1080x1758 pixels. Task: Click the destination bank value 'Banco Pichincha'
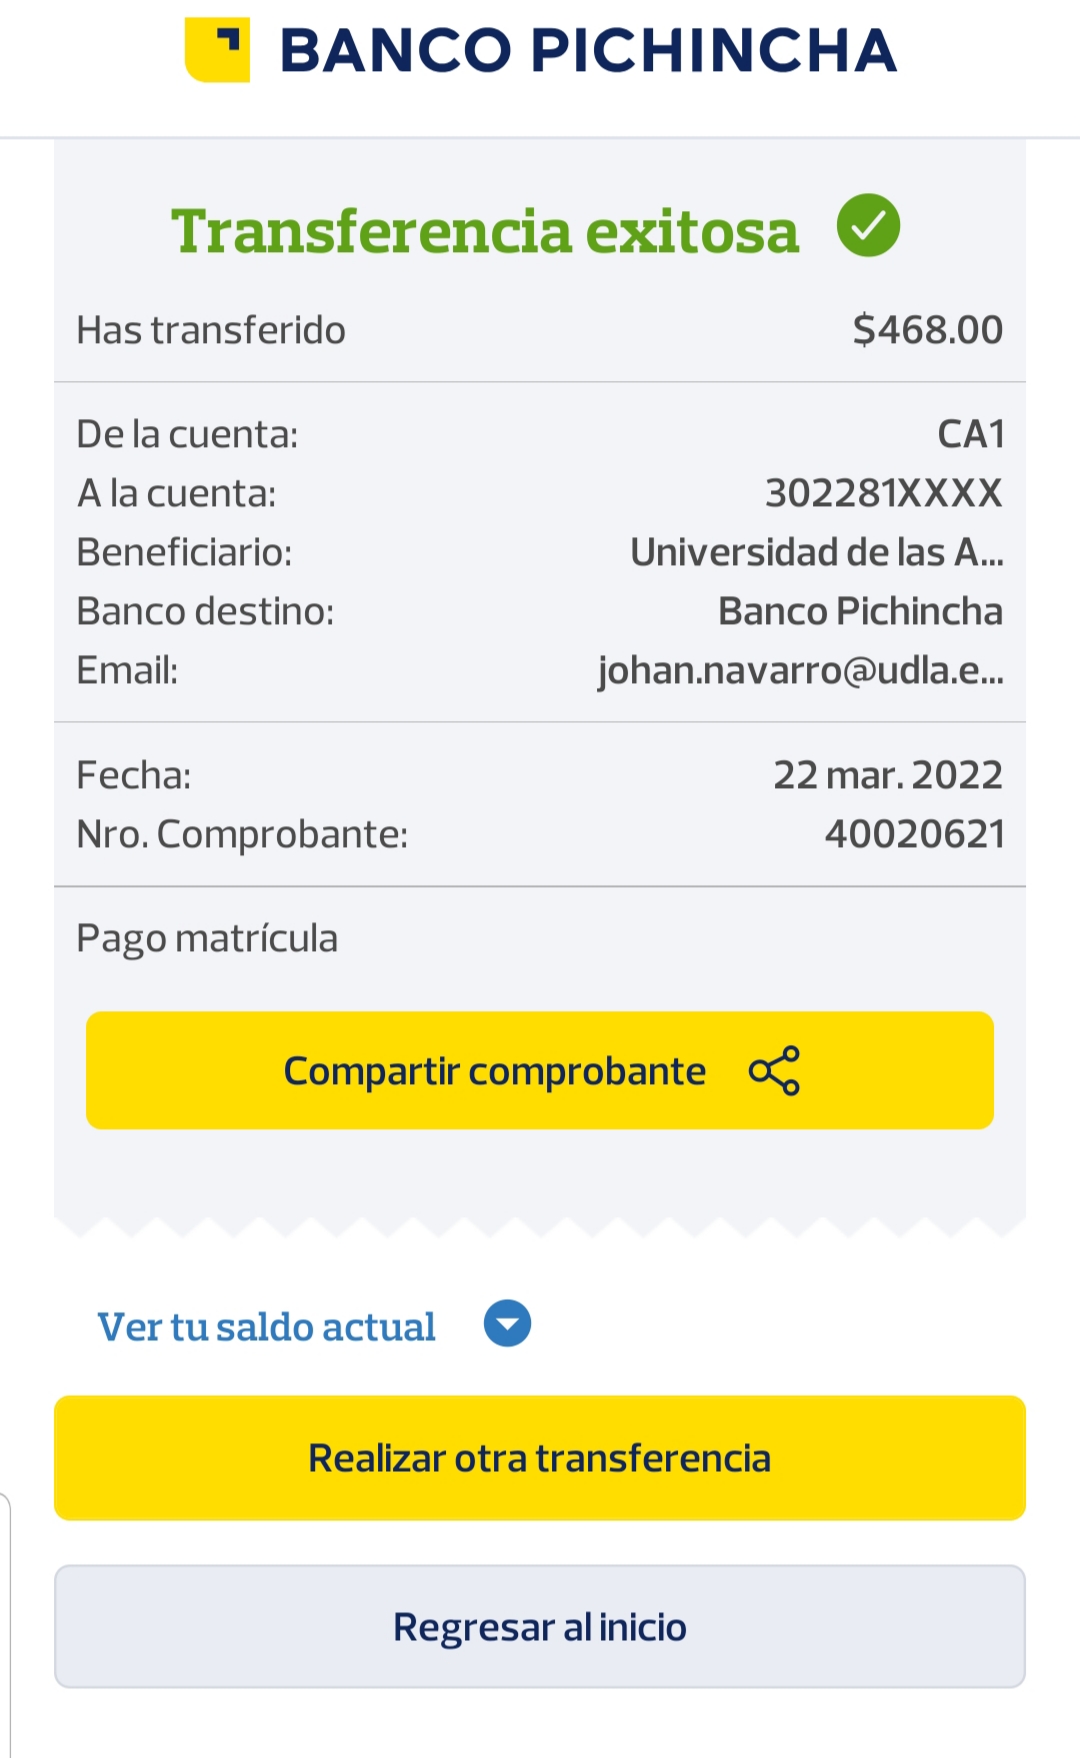[860, 611]
